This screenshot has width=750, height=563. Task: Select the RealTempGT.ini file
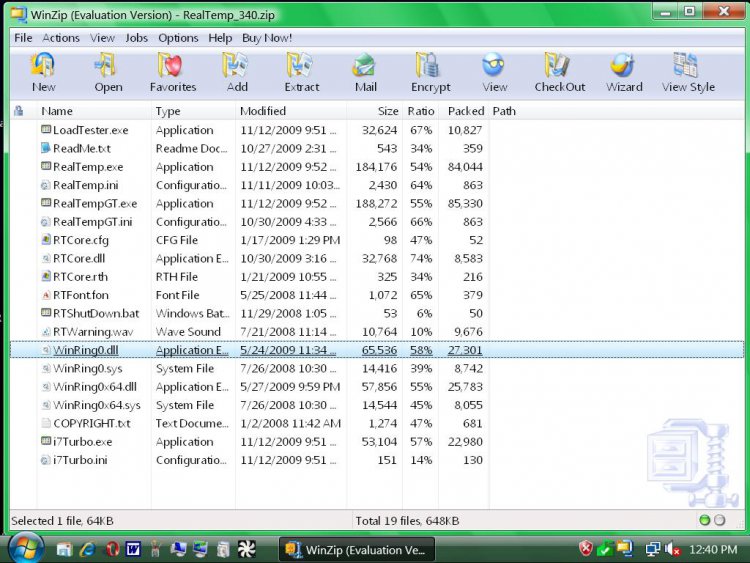point(93,222)
